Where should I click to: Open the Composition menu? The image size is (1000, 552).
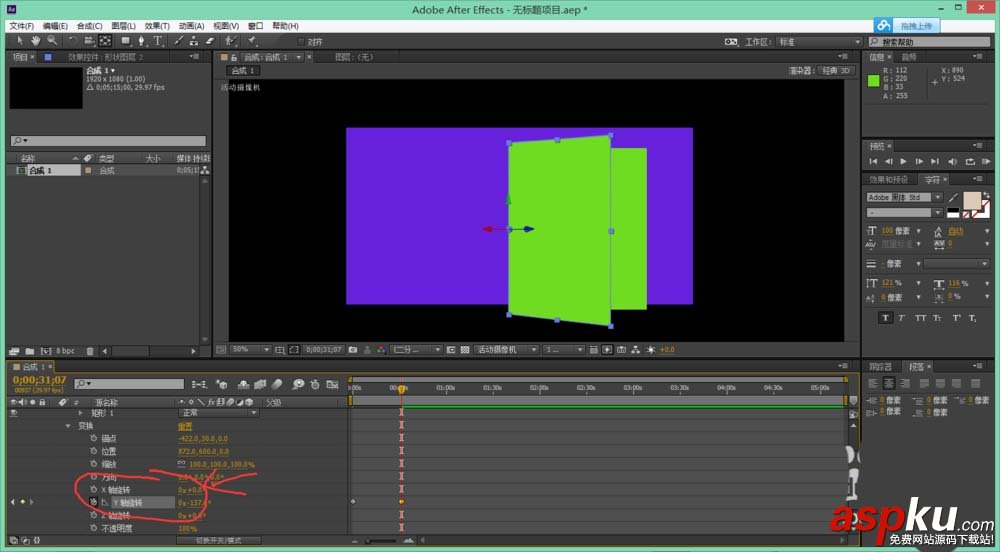click(89, 26)
